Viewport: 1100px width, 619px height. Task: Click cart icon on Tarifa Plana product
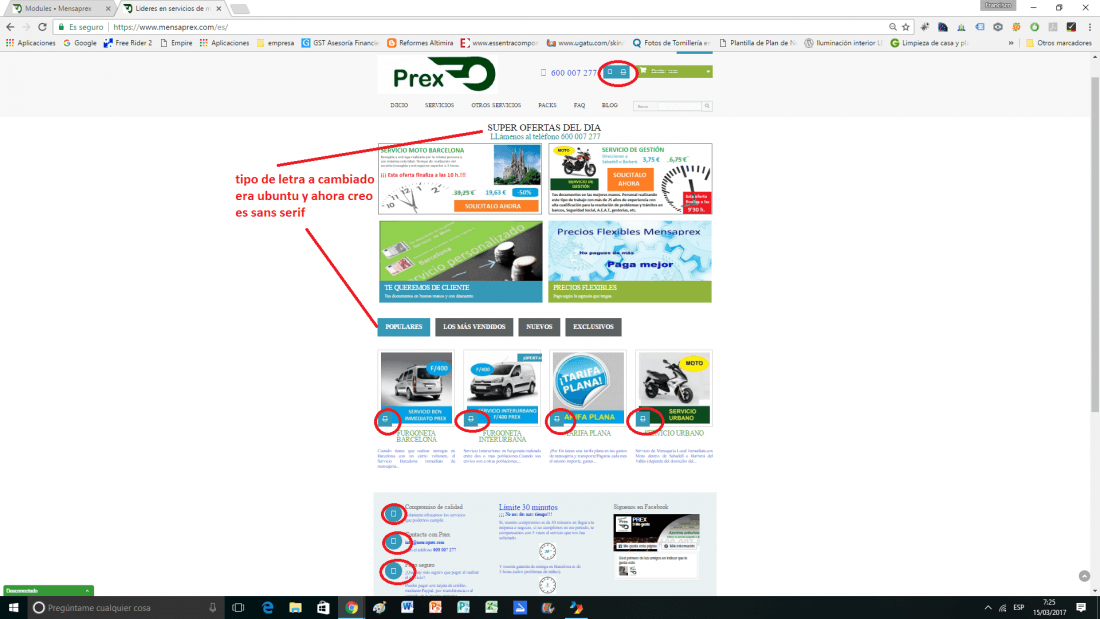pos(557,419)
